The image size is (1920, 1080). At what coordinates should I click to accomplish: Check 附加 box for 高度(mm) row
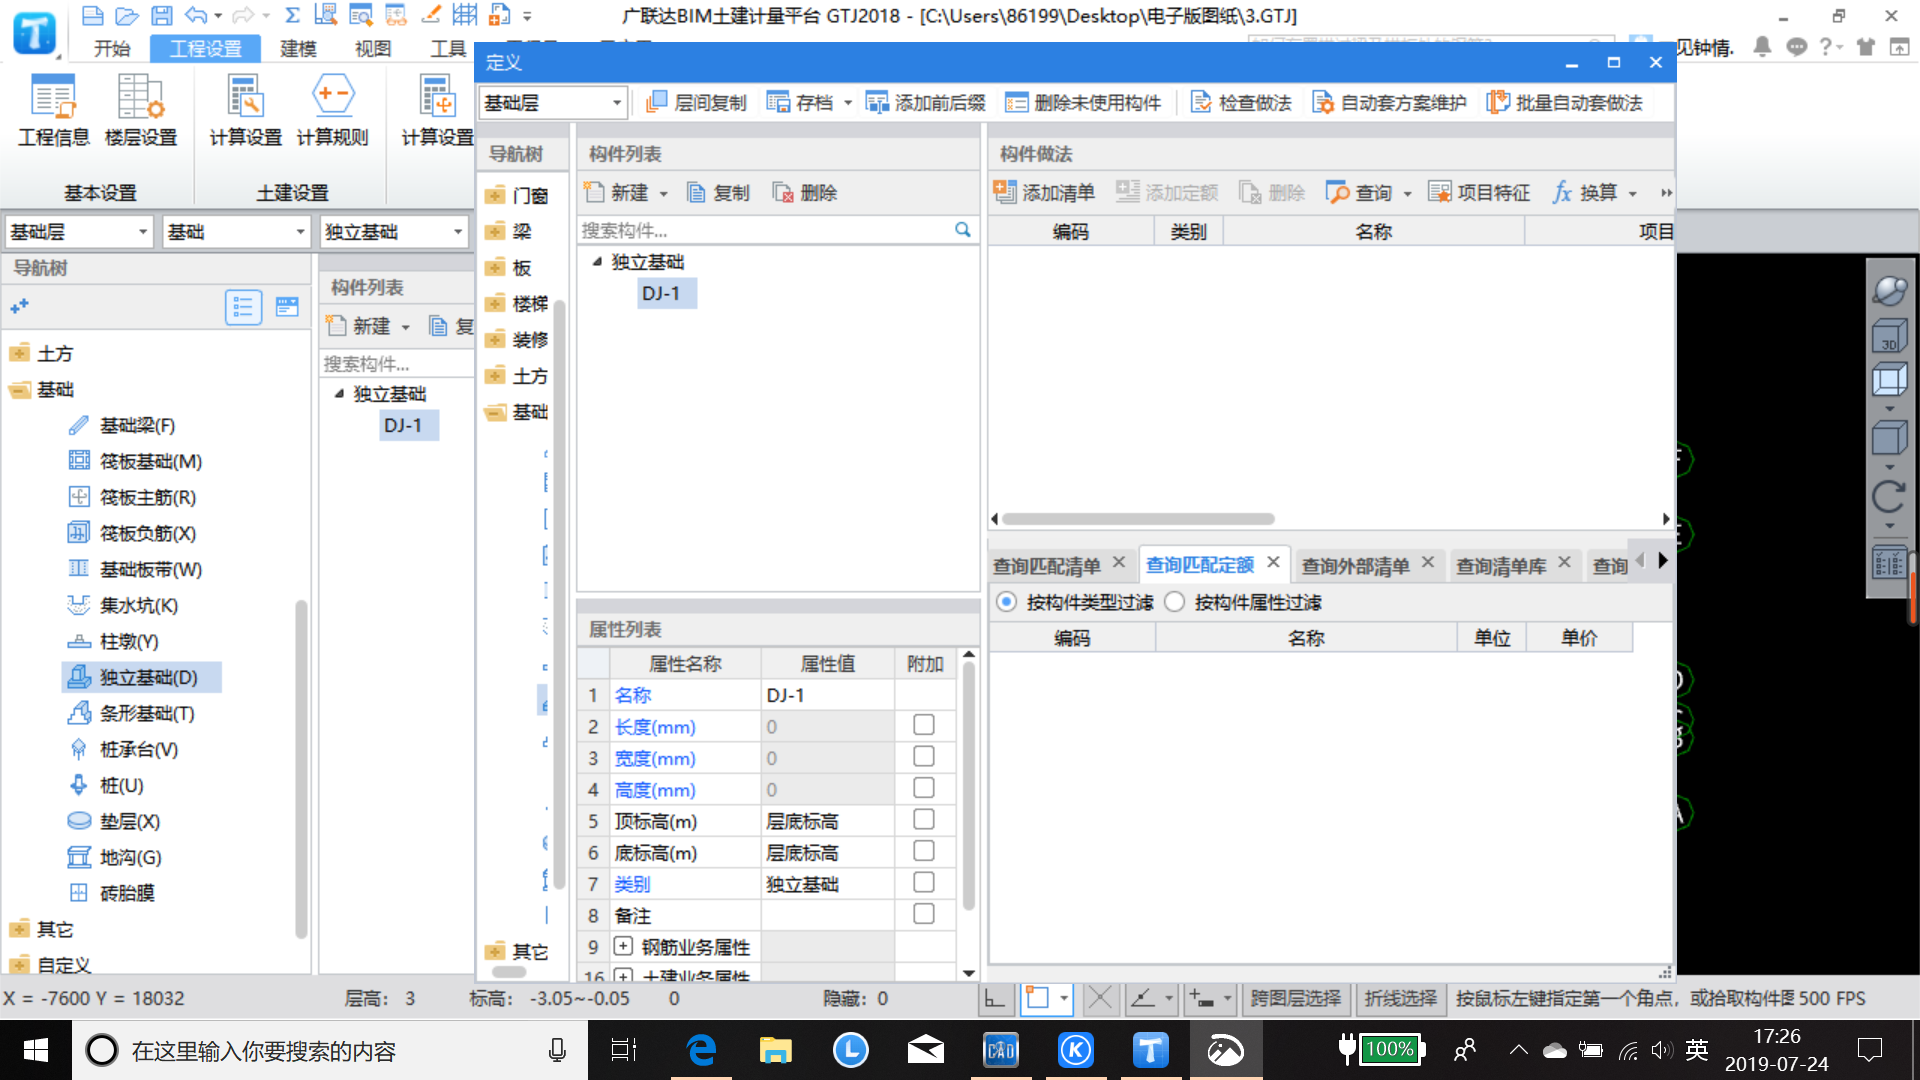click(x=924, y=788)
